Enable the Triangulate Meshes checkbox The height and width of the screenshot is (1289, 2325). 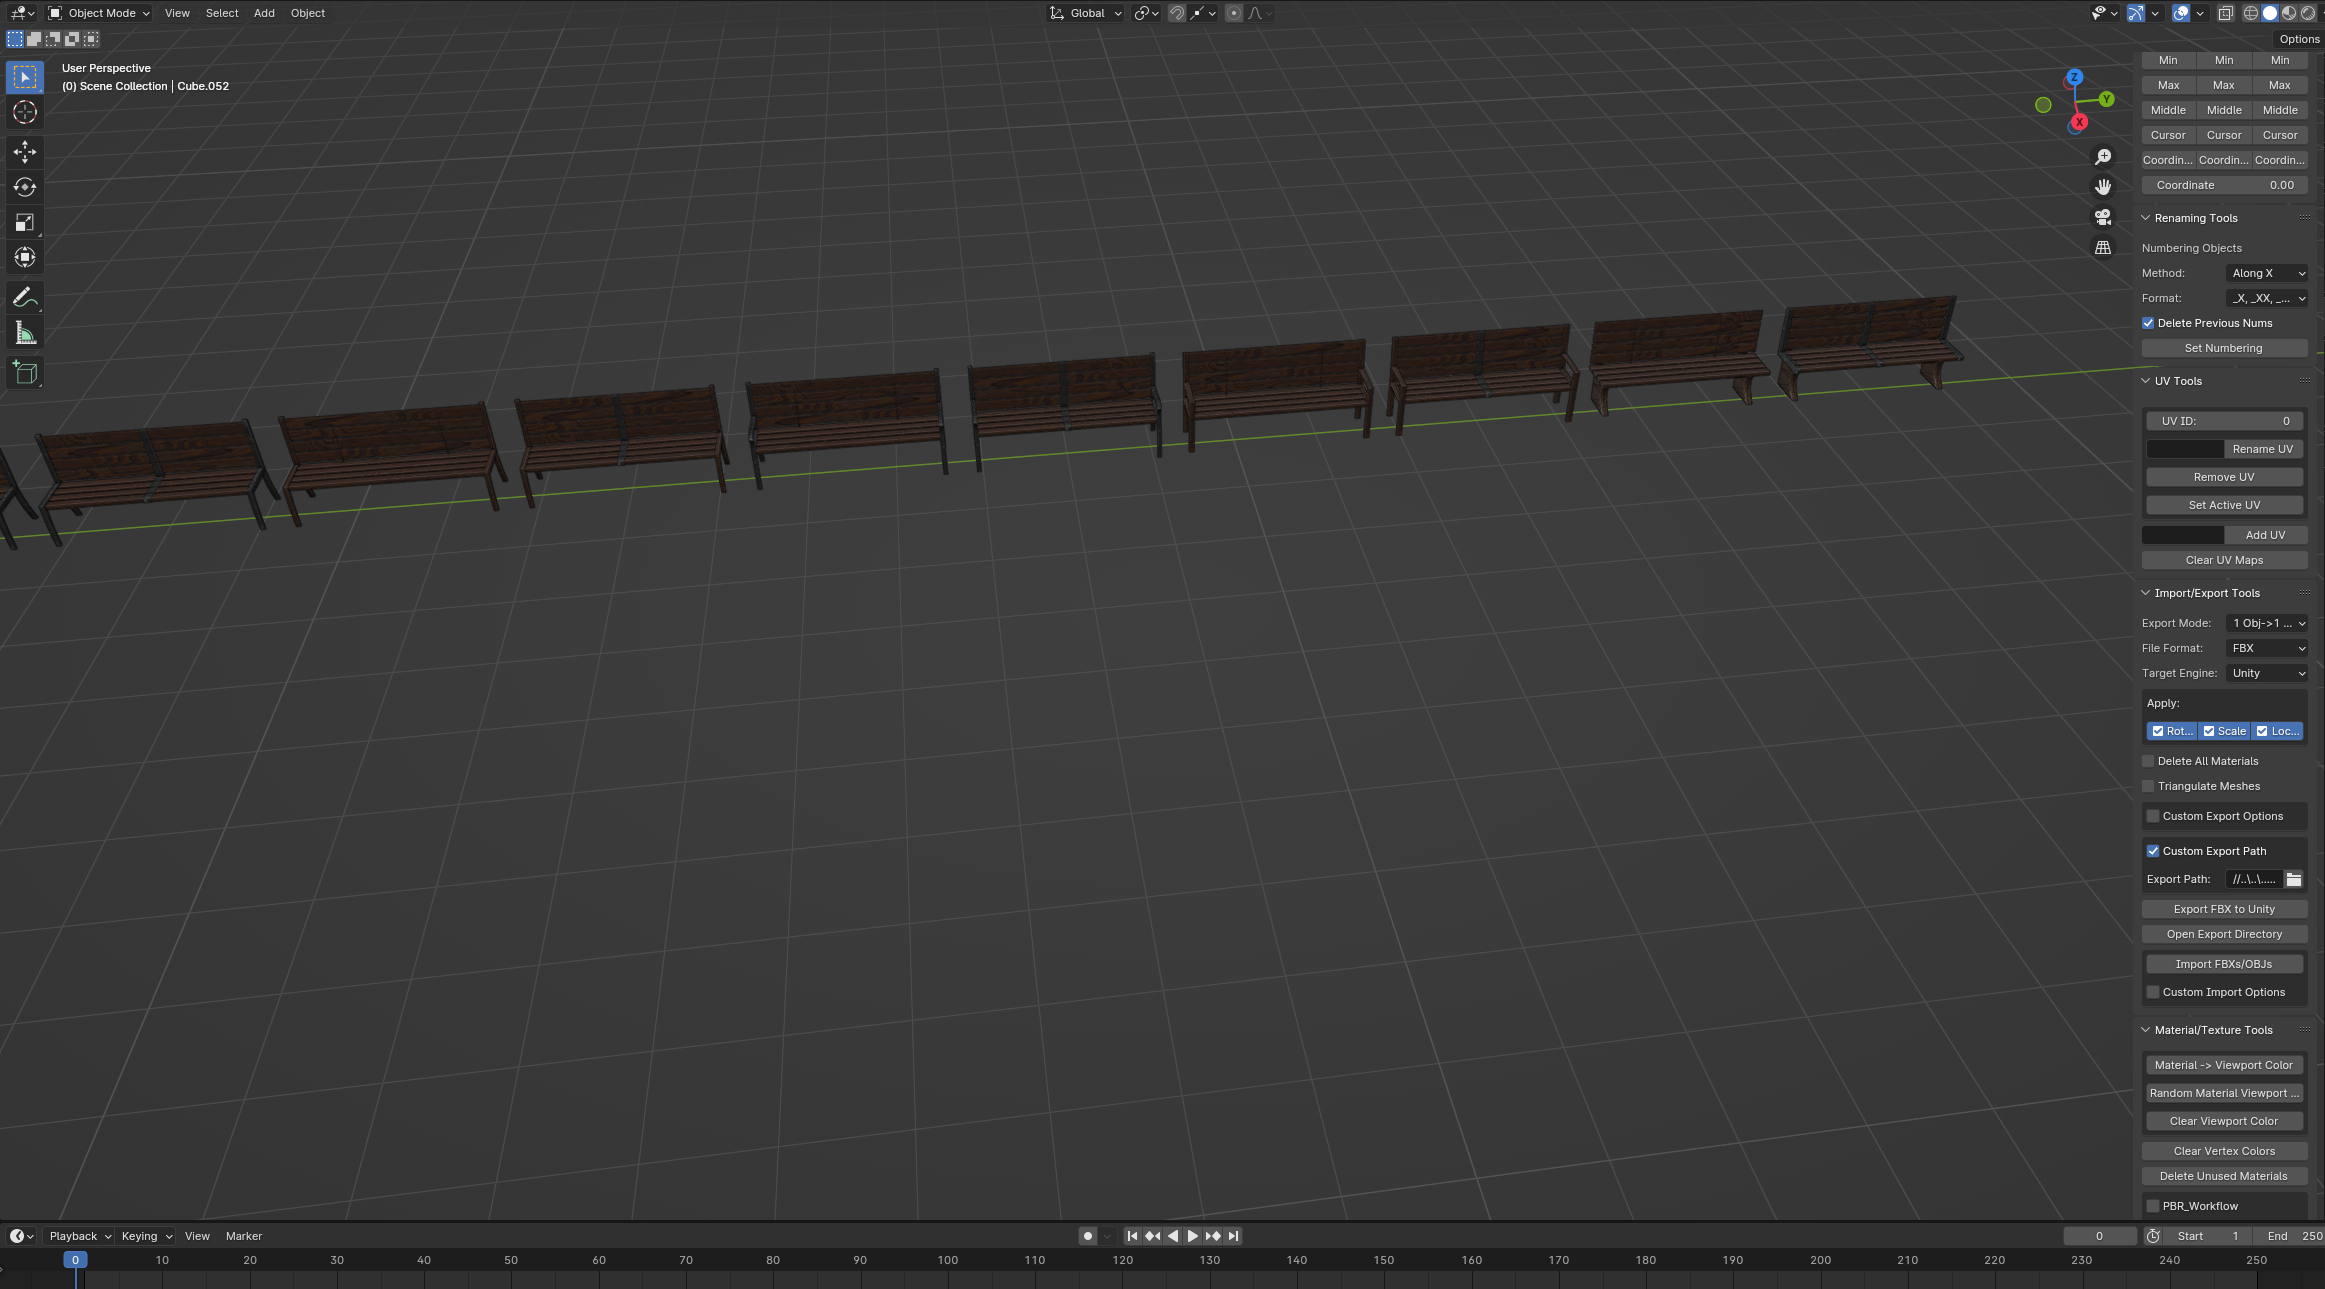2148,786
